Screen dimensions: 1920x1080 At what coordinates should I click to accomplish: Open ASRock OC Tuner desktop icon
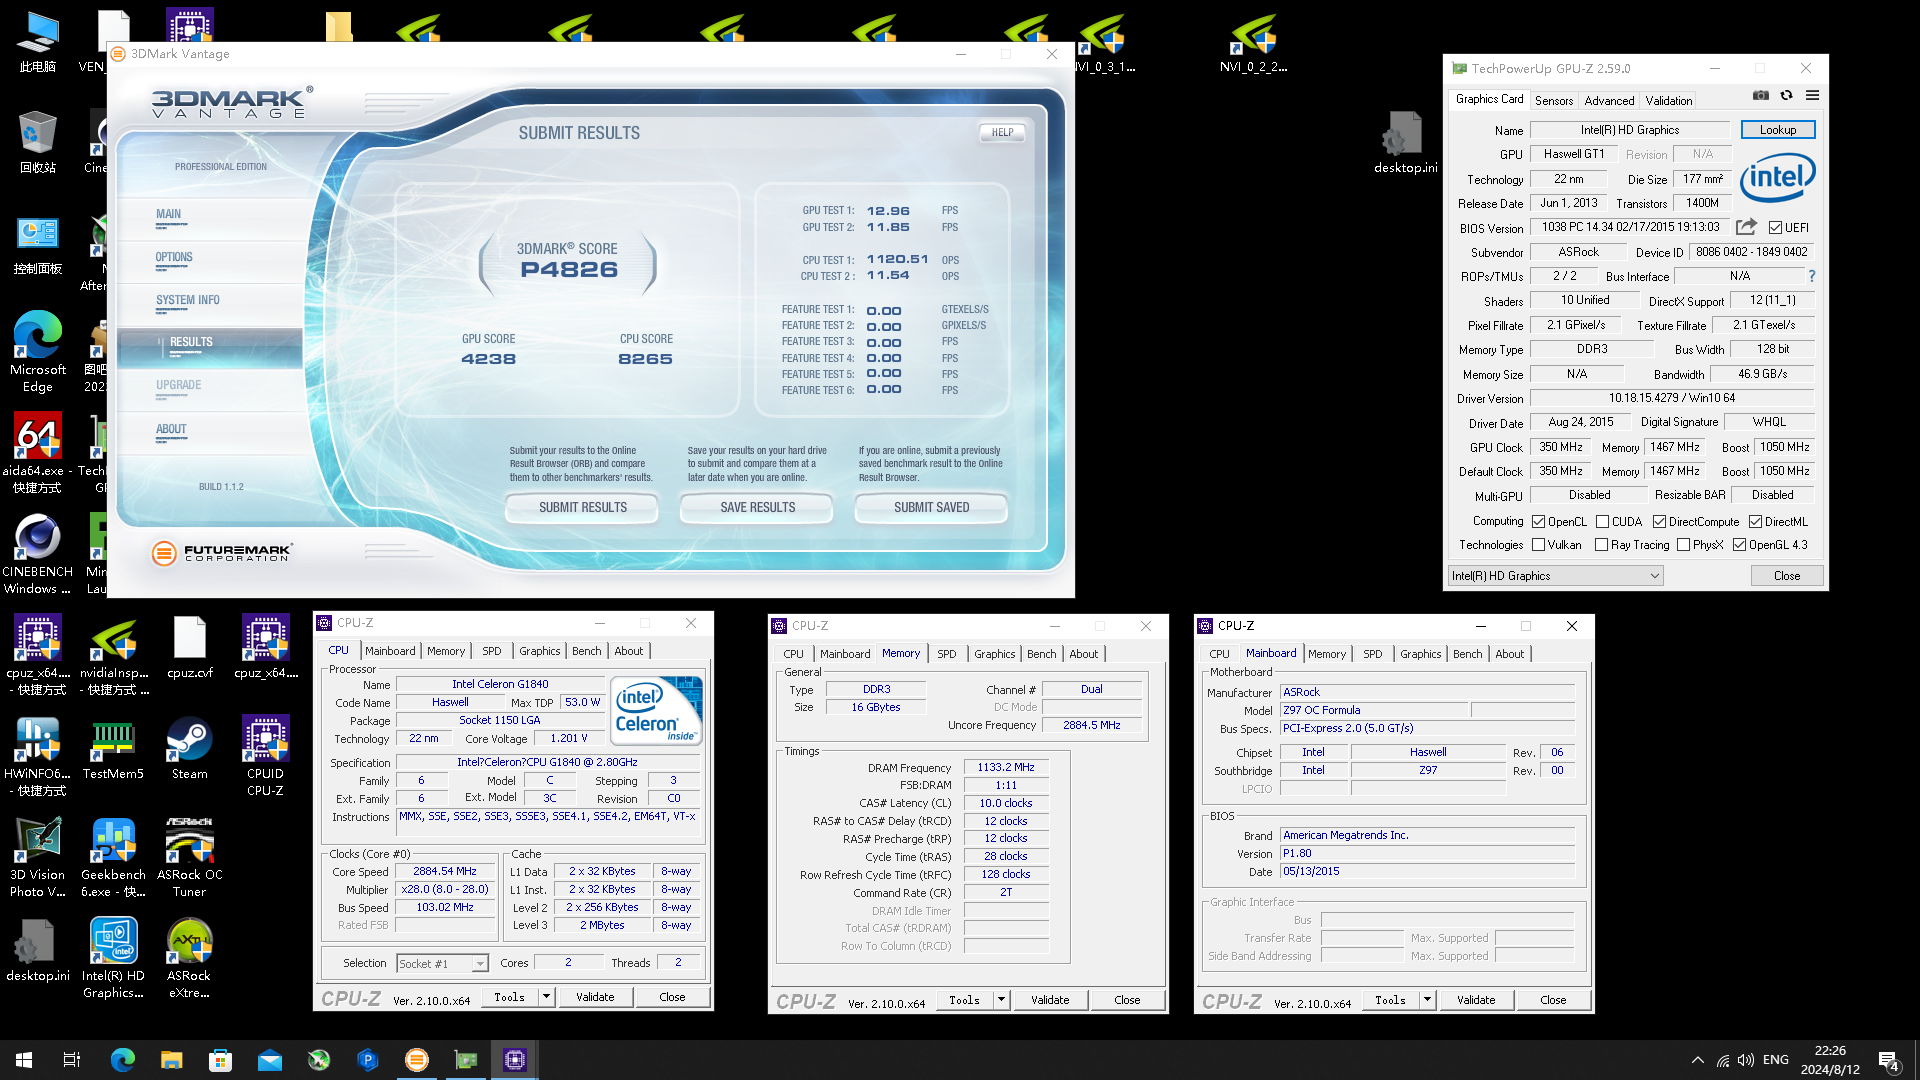point(189,857)
